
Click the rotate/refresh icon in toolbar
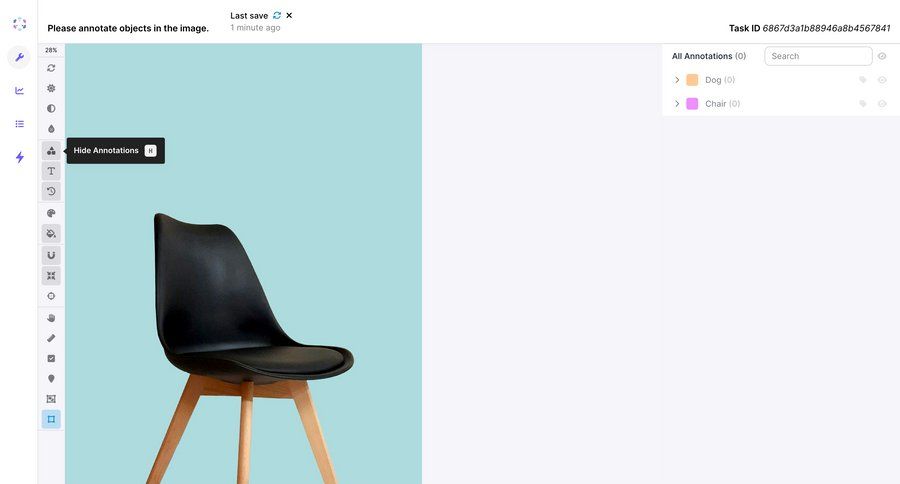click(x=51, y=68)
